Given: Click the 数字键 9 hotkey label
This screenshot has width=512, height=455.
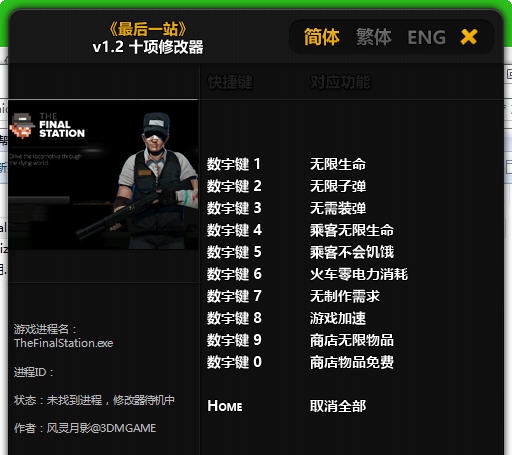Looking at the screenshot, I should [x=234, y=340].
